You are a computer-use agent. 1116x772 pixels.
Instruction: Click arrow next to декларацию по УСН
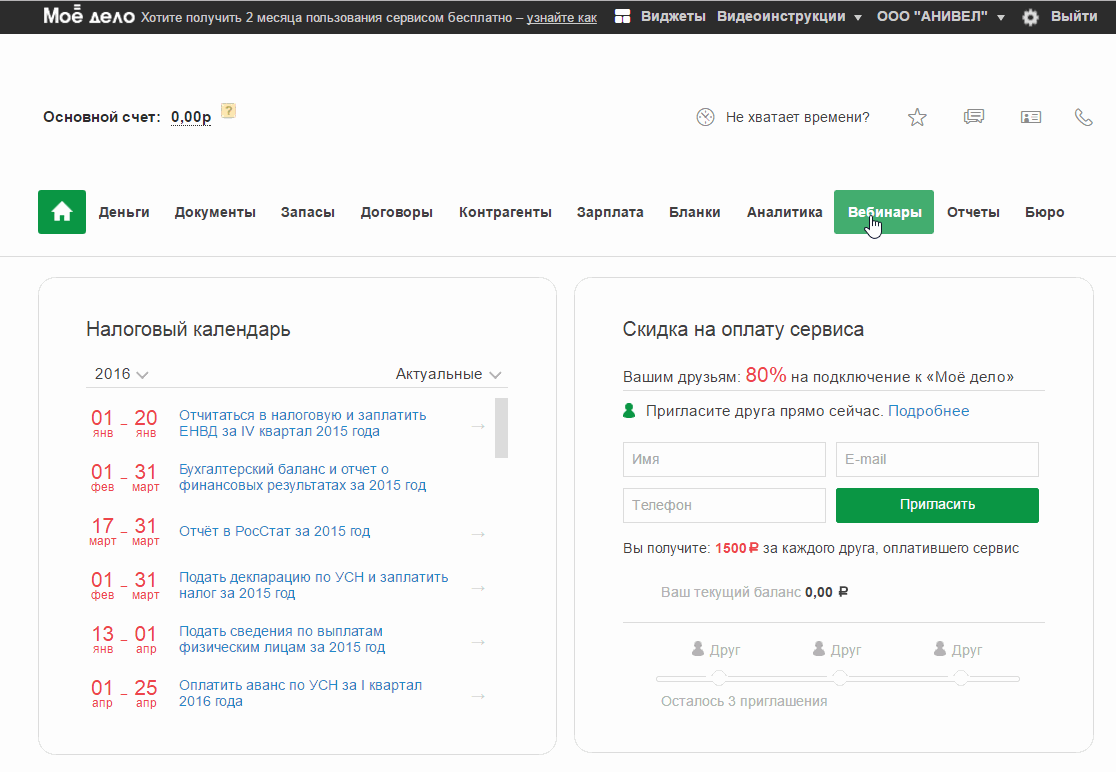click(478, 588)
